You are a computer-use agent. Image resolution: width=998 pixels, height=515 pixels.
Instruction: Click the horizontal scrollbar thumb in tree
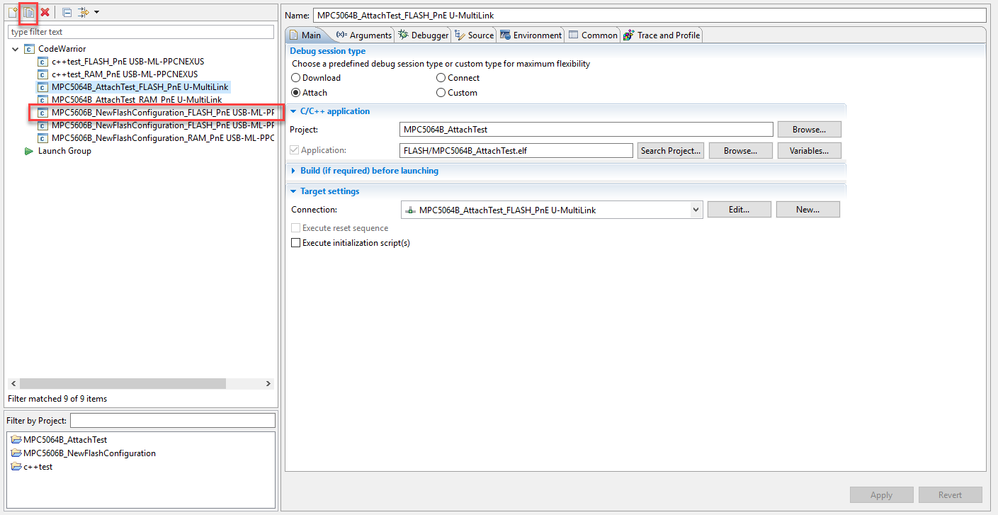[123, 384]
